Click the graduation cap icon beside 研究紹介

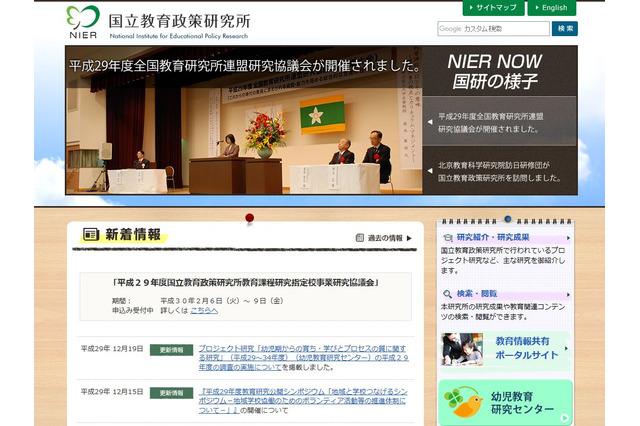(x=448, y=237)
